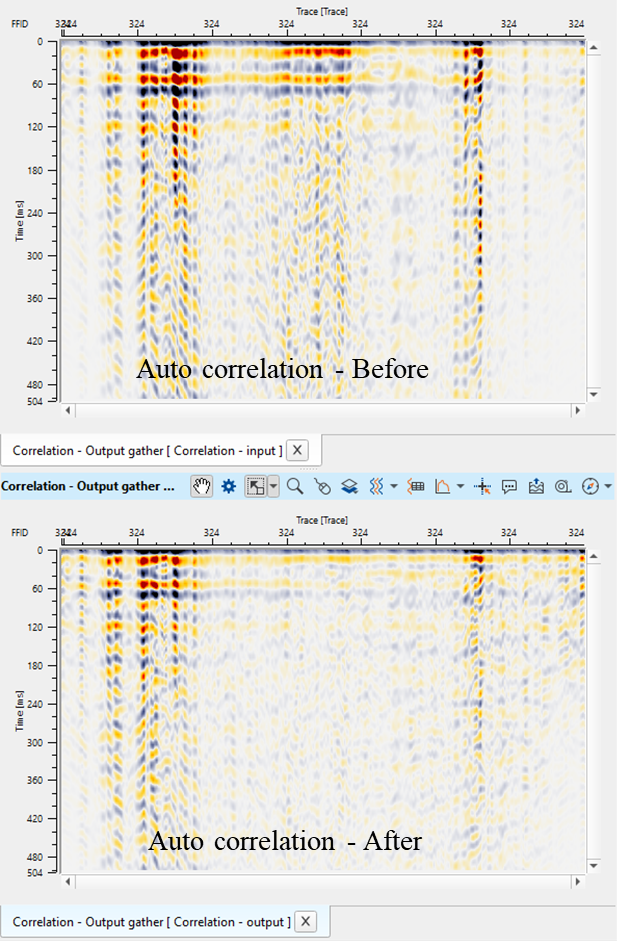Click the mouse pointer mode icon
This screenshot has width=617, height=941.
(322, 486)
